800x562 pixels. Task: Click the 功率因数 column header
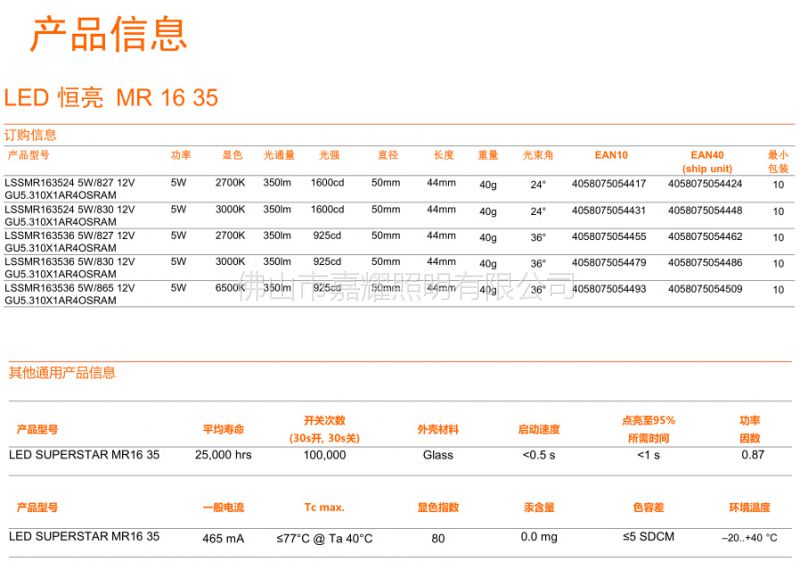click(749, 429)
